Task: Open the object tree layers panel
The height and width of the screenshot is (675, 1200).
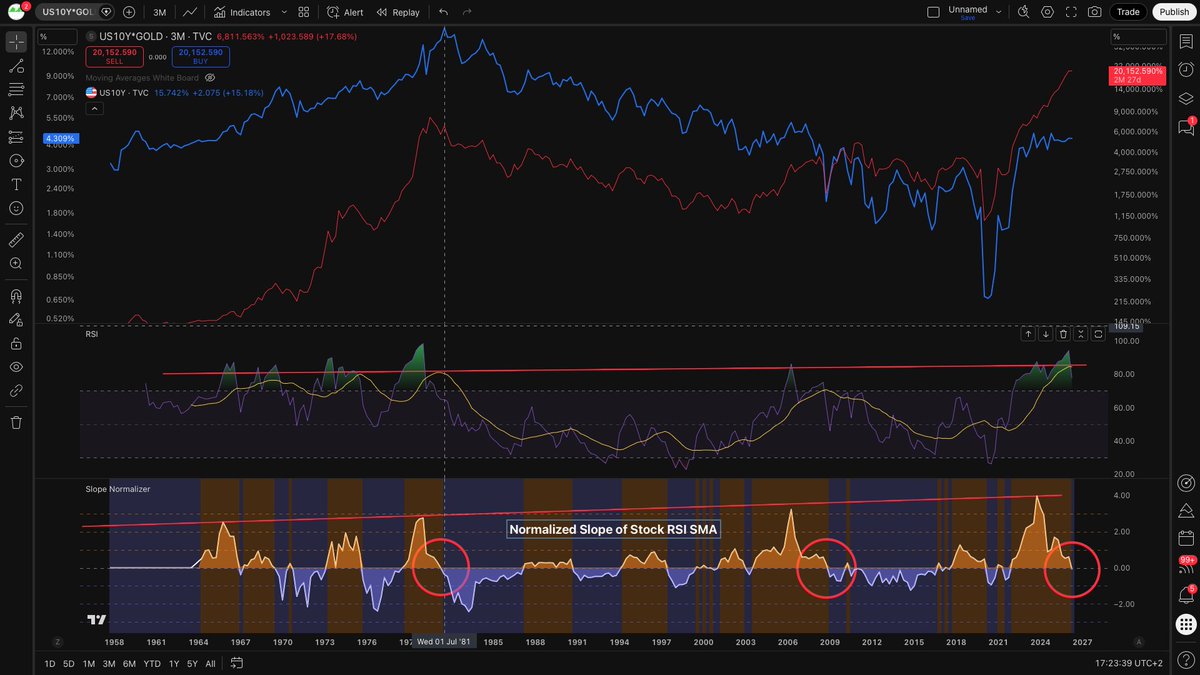Action: pos(1186,98)
